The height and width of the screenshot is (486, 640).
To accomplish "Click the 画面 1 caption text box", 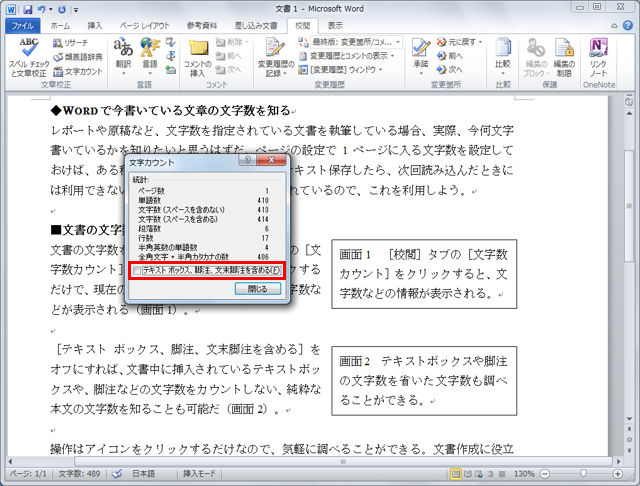I will point(424,274).
